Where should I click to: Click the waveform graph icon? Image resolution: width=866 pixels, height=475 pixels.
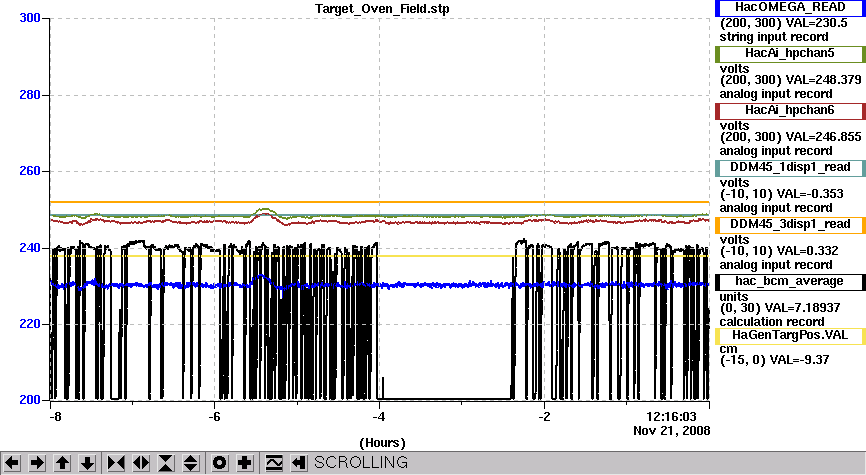click(x=273, y=463)
